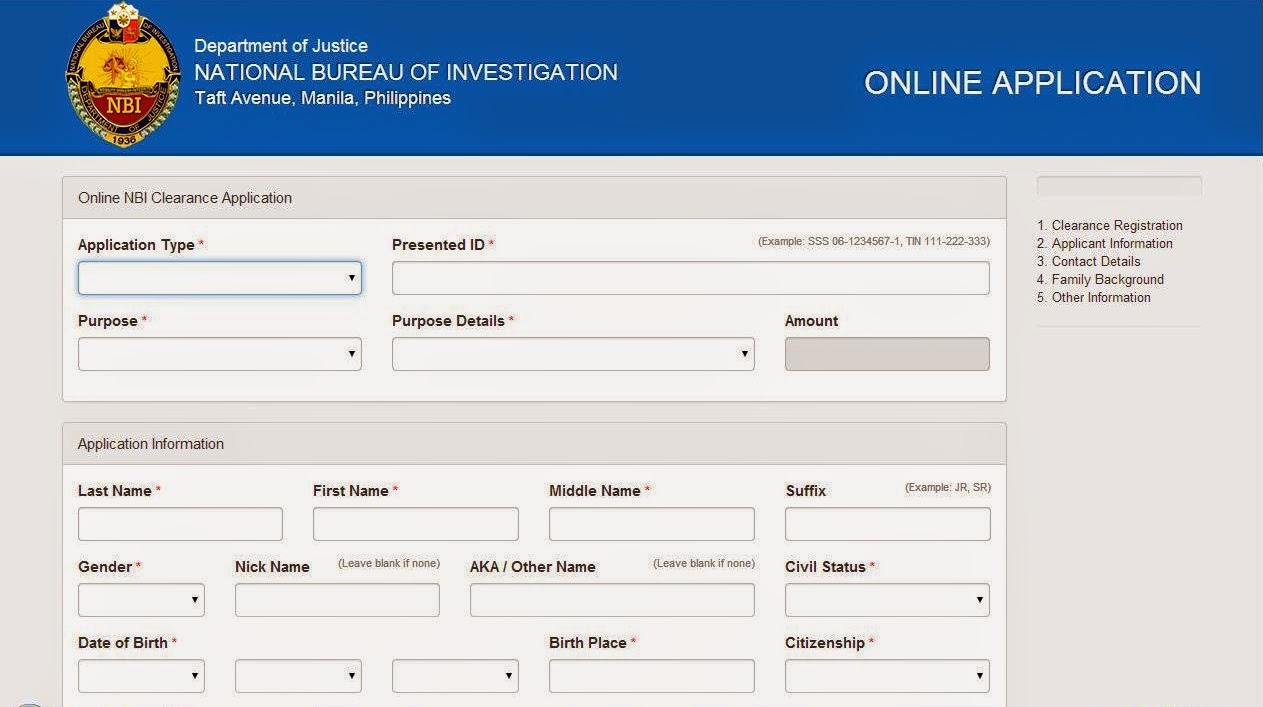Click the Amount field
This screenshot has height=707, width=1263.
click(887, 354)
